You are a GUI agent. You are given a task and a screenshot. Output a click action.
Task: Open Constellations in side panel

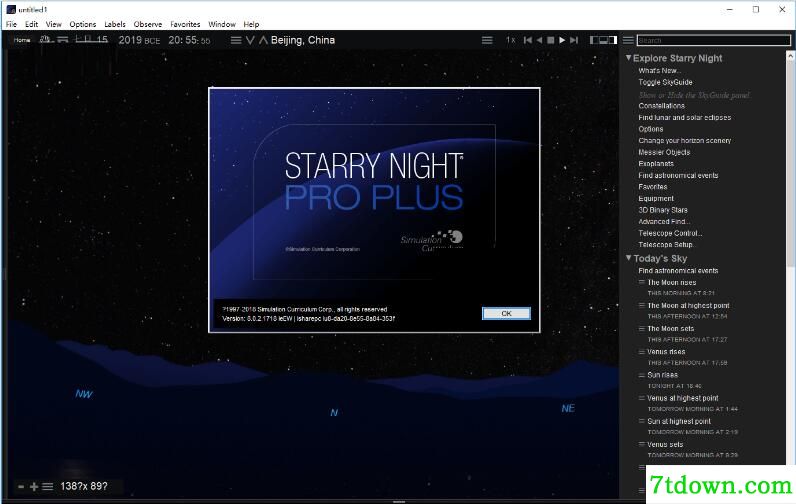(x=661, y=106)
